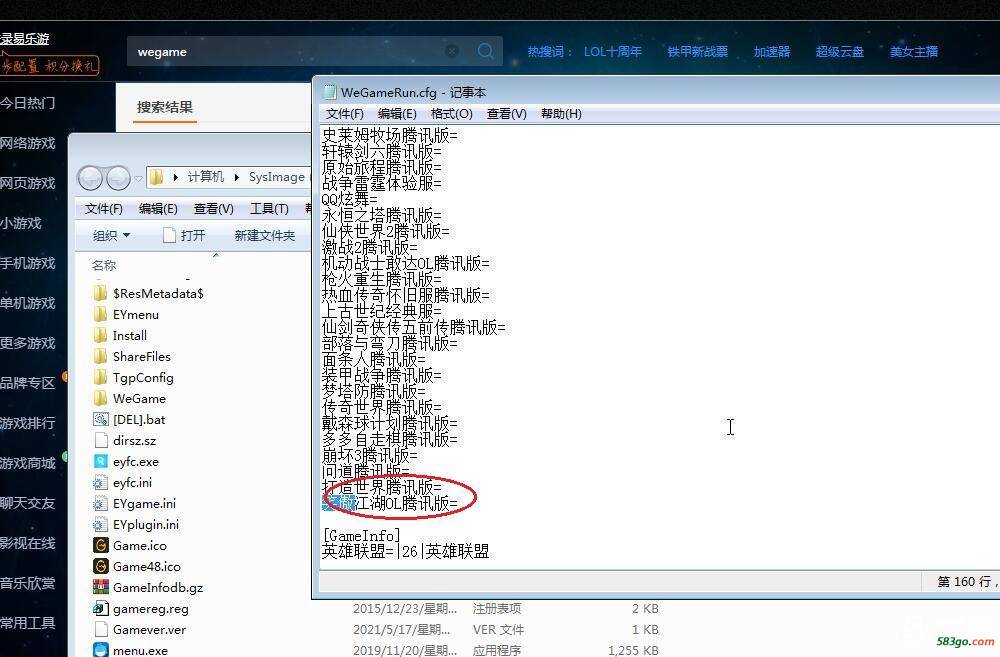
Task: Click the Notepad icon in the title bar
Action: [x=329, y=92]
